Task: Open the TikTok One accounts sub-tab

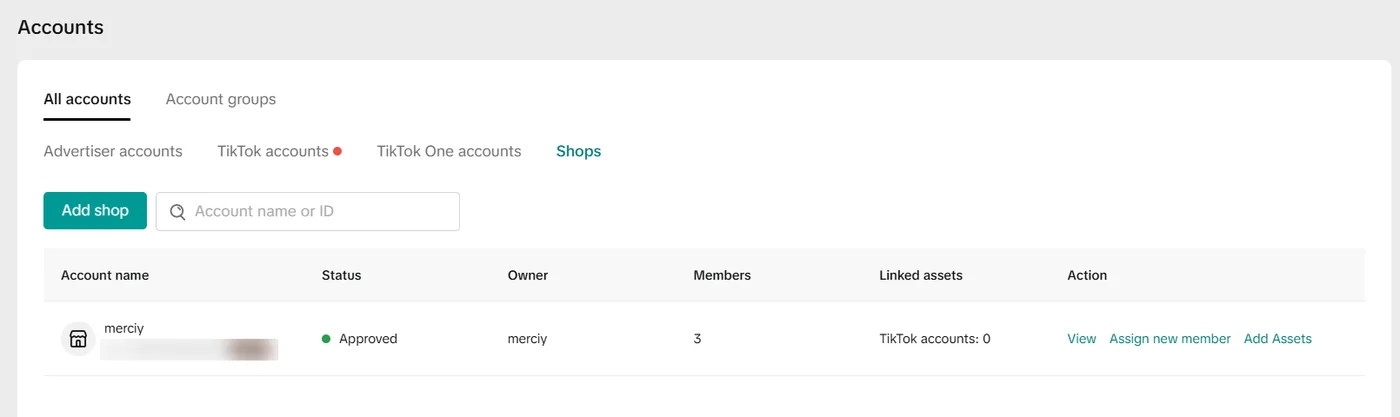Action: tap(449, 151)
